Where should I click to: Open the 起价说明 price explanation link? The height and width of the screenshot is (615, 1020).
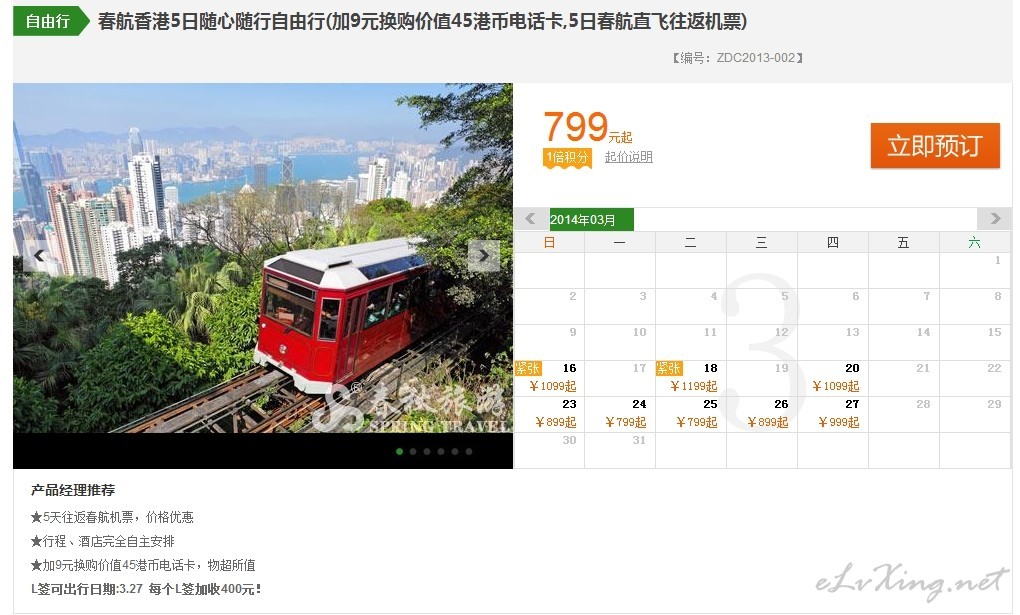[628, 157]
